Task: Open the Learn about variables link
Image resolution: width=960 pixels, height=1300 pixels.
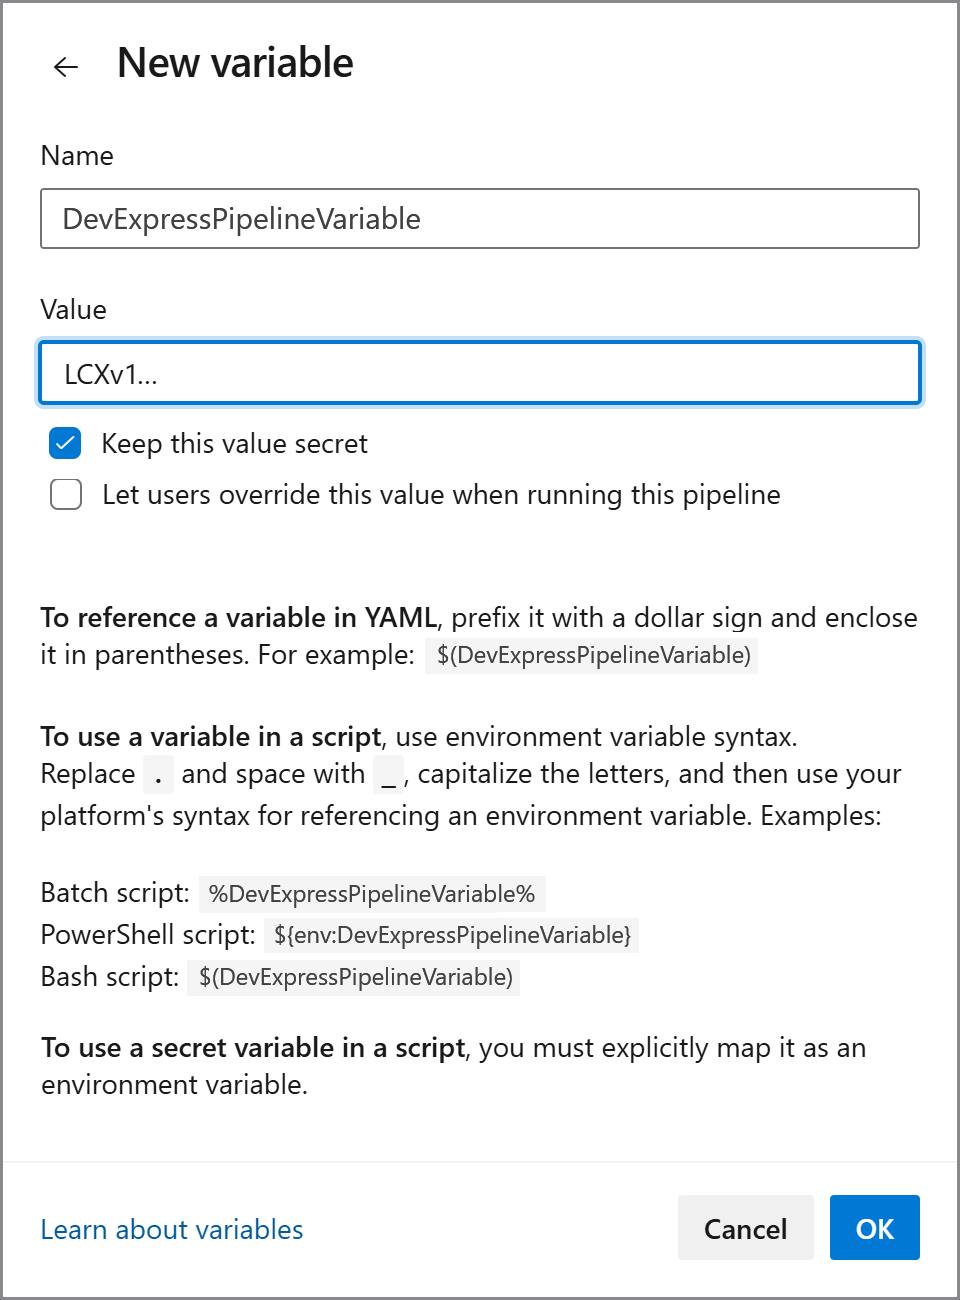Action: pos(172,1229)
